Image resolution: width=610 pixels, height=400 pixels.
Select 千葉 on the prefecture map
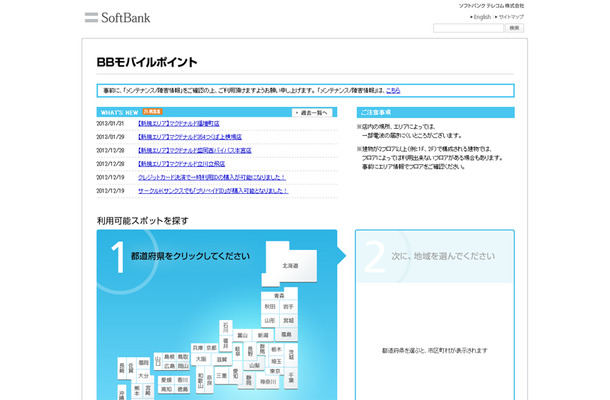click(291, 378)
